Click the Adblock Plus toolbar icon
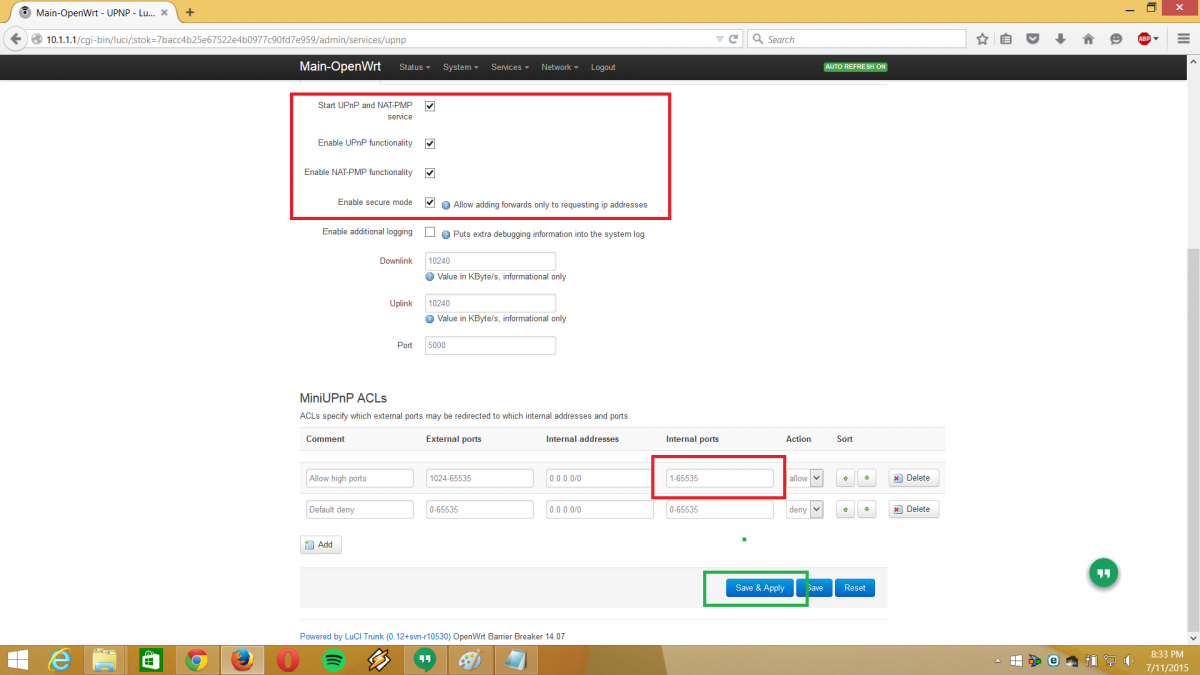 tap(1144, 39)
